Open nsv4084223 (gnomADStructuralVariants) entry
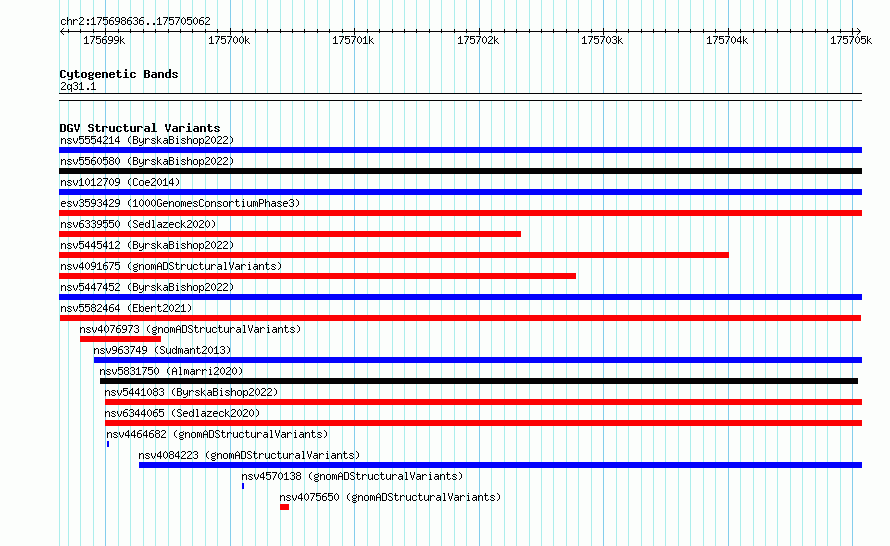Screen dimensions: 890x546 [x=249, y=455]
